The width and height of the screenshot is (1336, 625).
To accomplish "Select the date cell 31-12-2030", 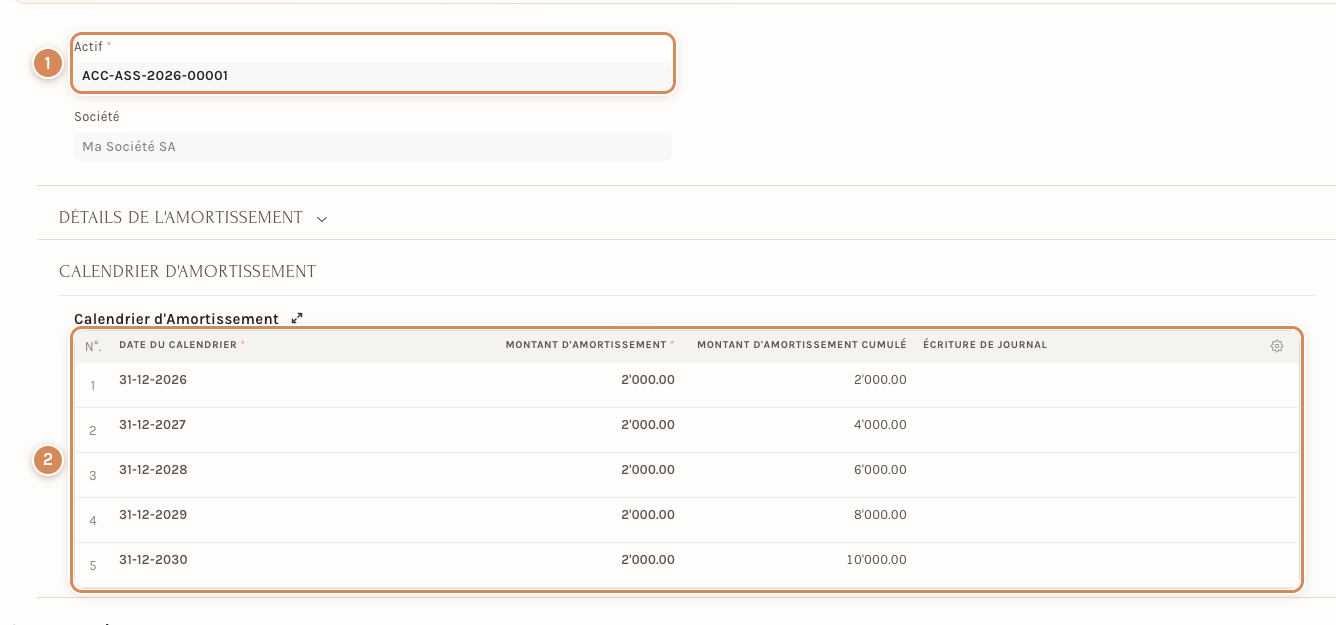I will point(153,560).
